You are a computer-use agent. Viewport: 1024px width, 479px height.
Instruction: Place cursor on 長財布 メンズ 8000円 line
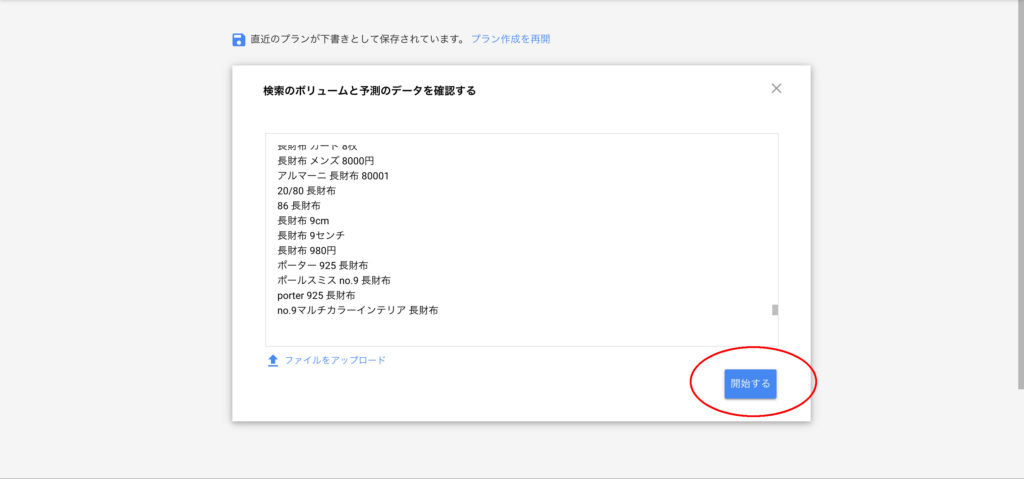[325, 161]
